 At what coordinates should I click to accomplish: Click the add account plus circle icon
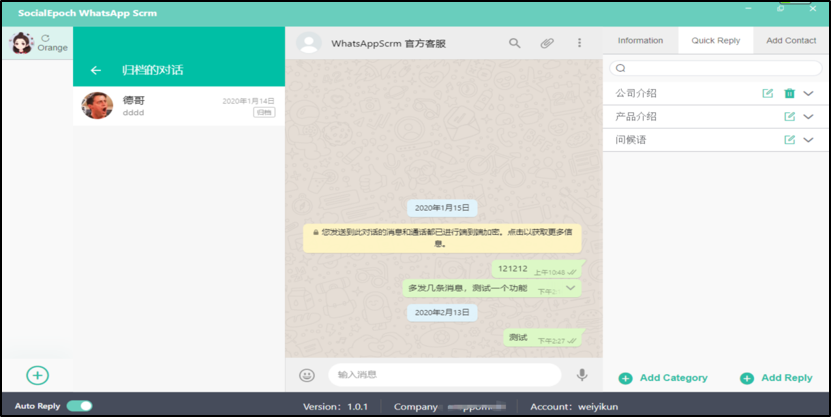coord(38,375)
